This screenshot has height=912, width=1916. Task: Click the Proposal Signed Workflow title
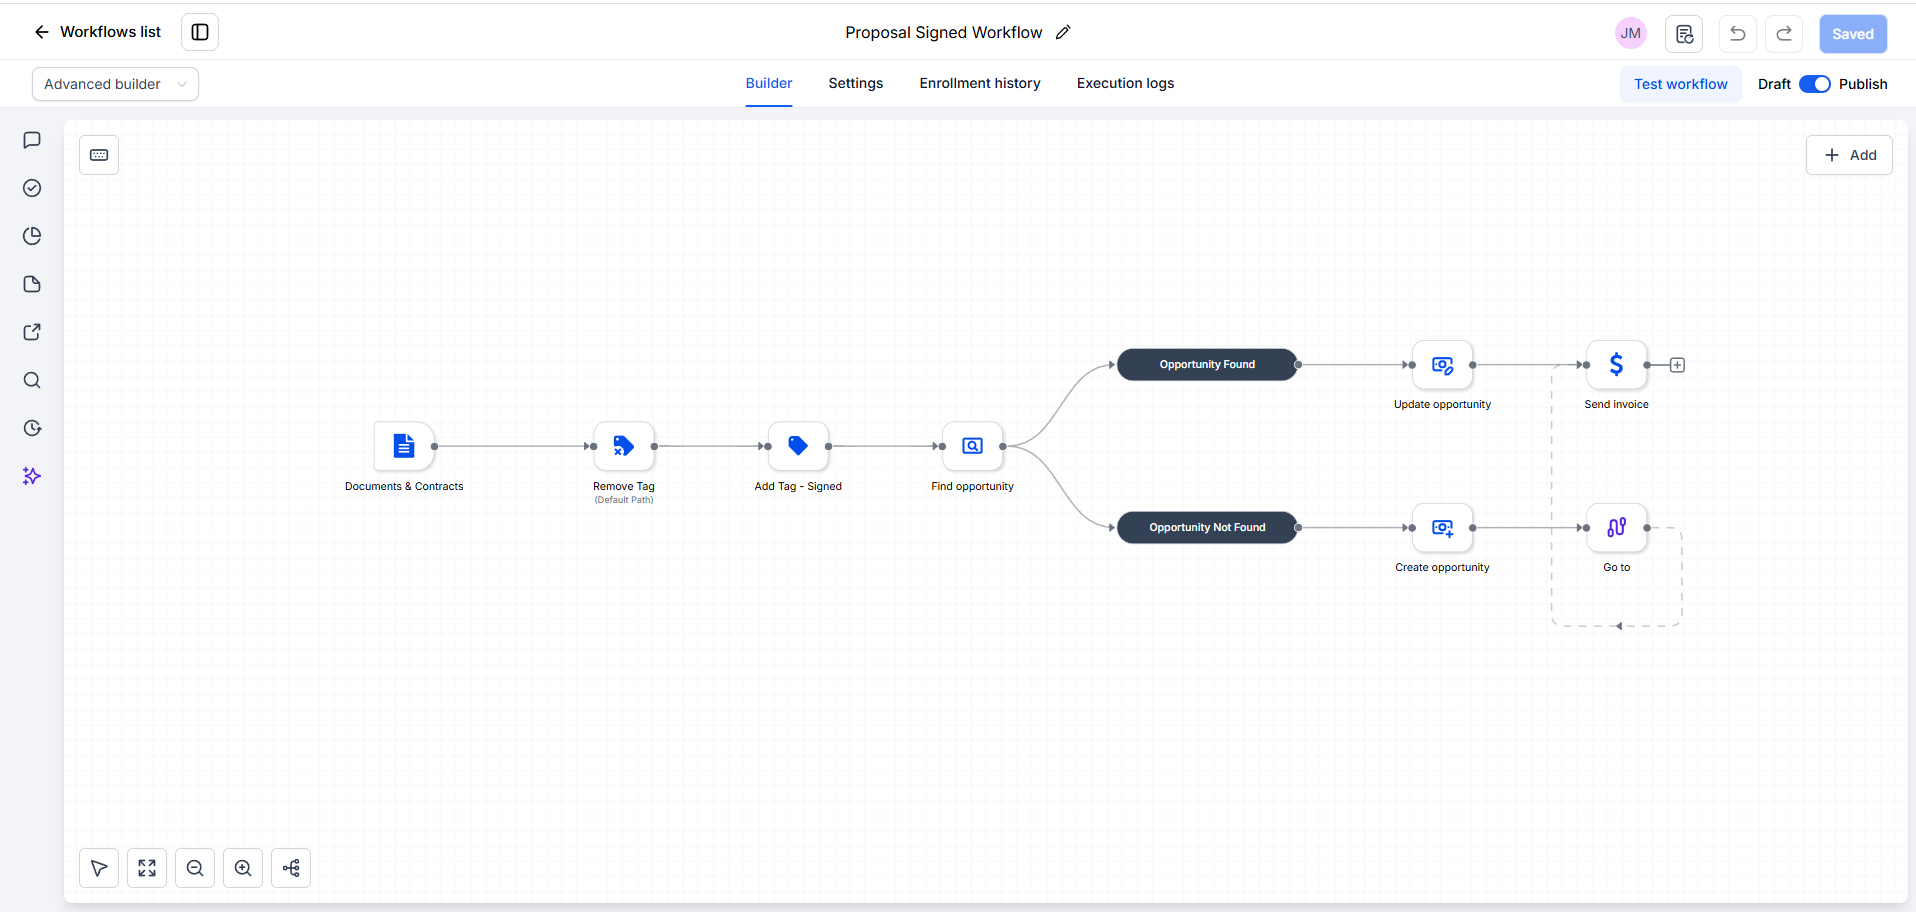point(943,32)
